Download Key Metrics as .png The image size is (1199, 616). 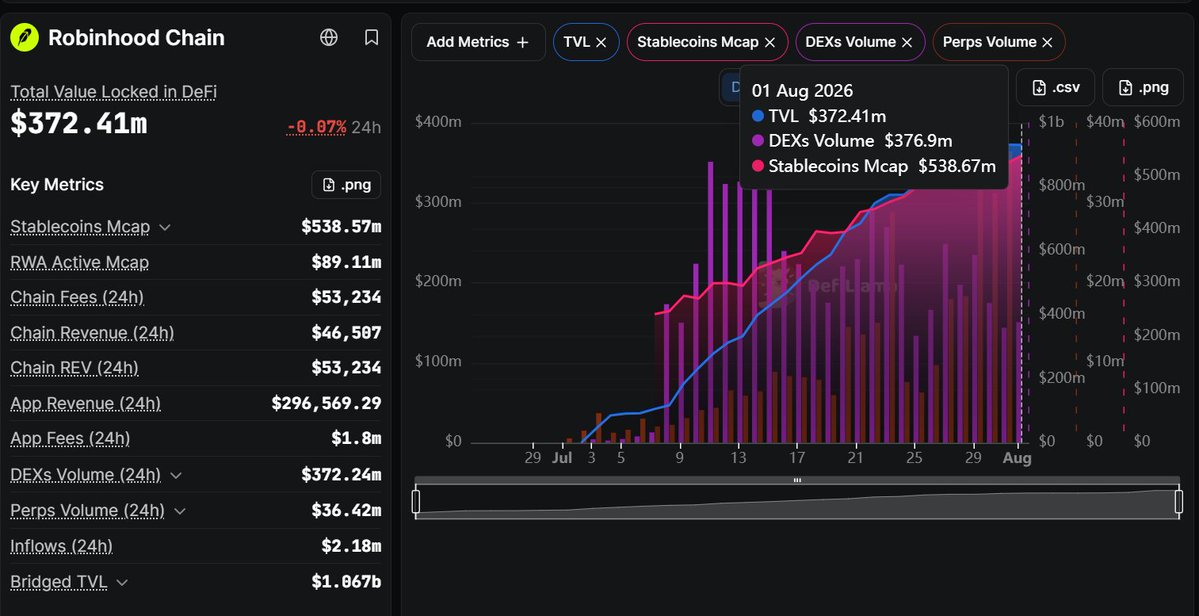click(x=346, y=185)
